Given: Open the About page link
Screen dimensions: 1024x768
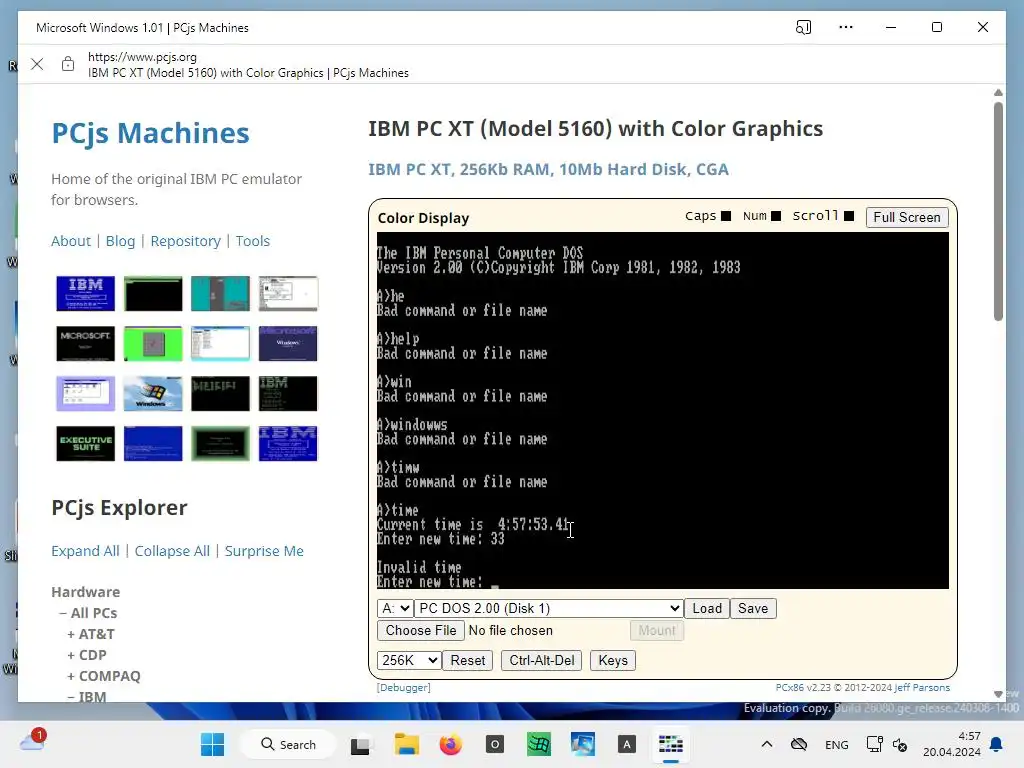Looking at the screenshot, I should point(71,241).
